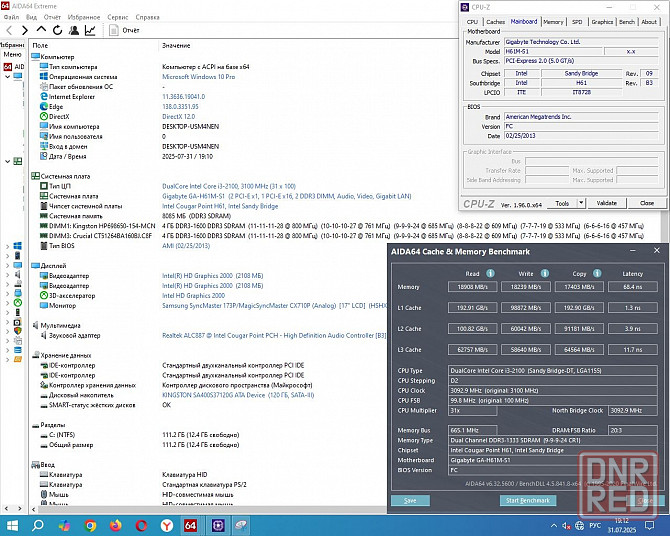Switch to the CPU-Z taskbar icon
This screenshot has height=536, width=670.
(x=218, y=525)
